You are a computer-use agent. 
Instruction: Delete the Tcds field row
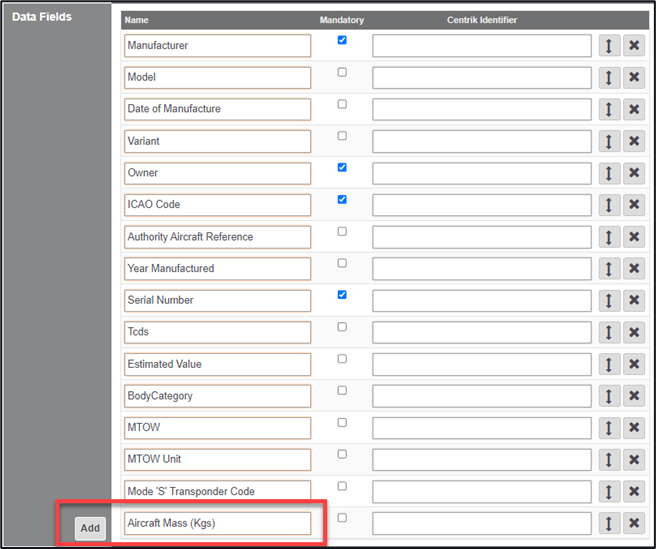[634, 333]
